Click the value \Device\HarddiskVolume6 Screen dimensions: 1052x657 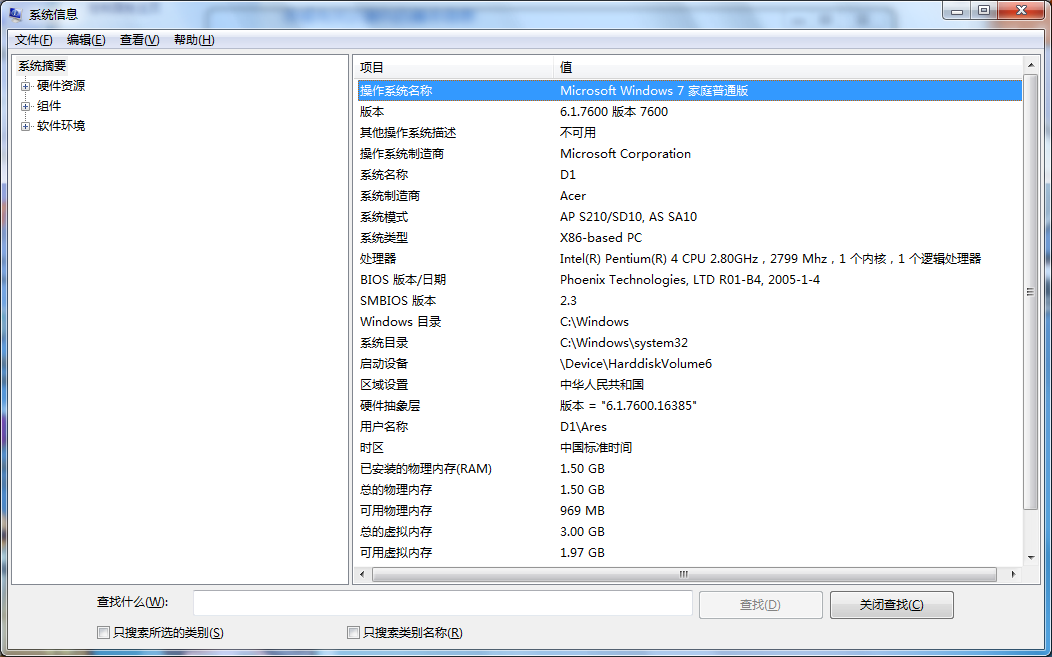point(636,364)
